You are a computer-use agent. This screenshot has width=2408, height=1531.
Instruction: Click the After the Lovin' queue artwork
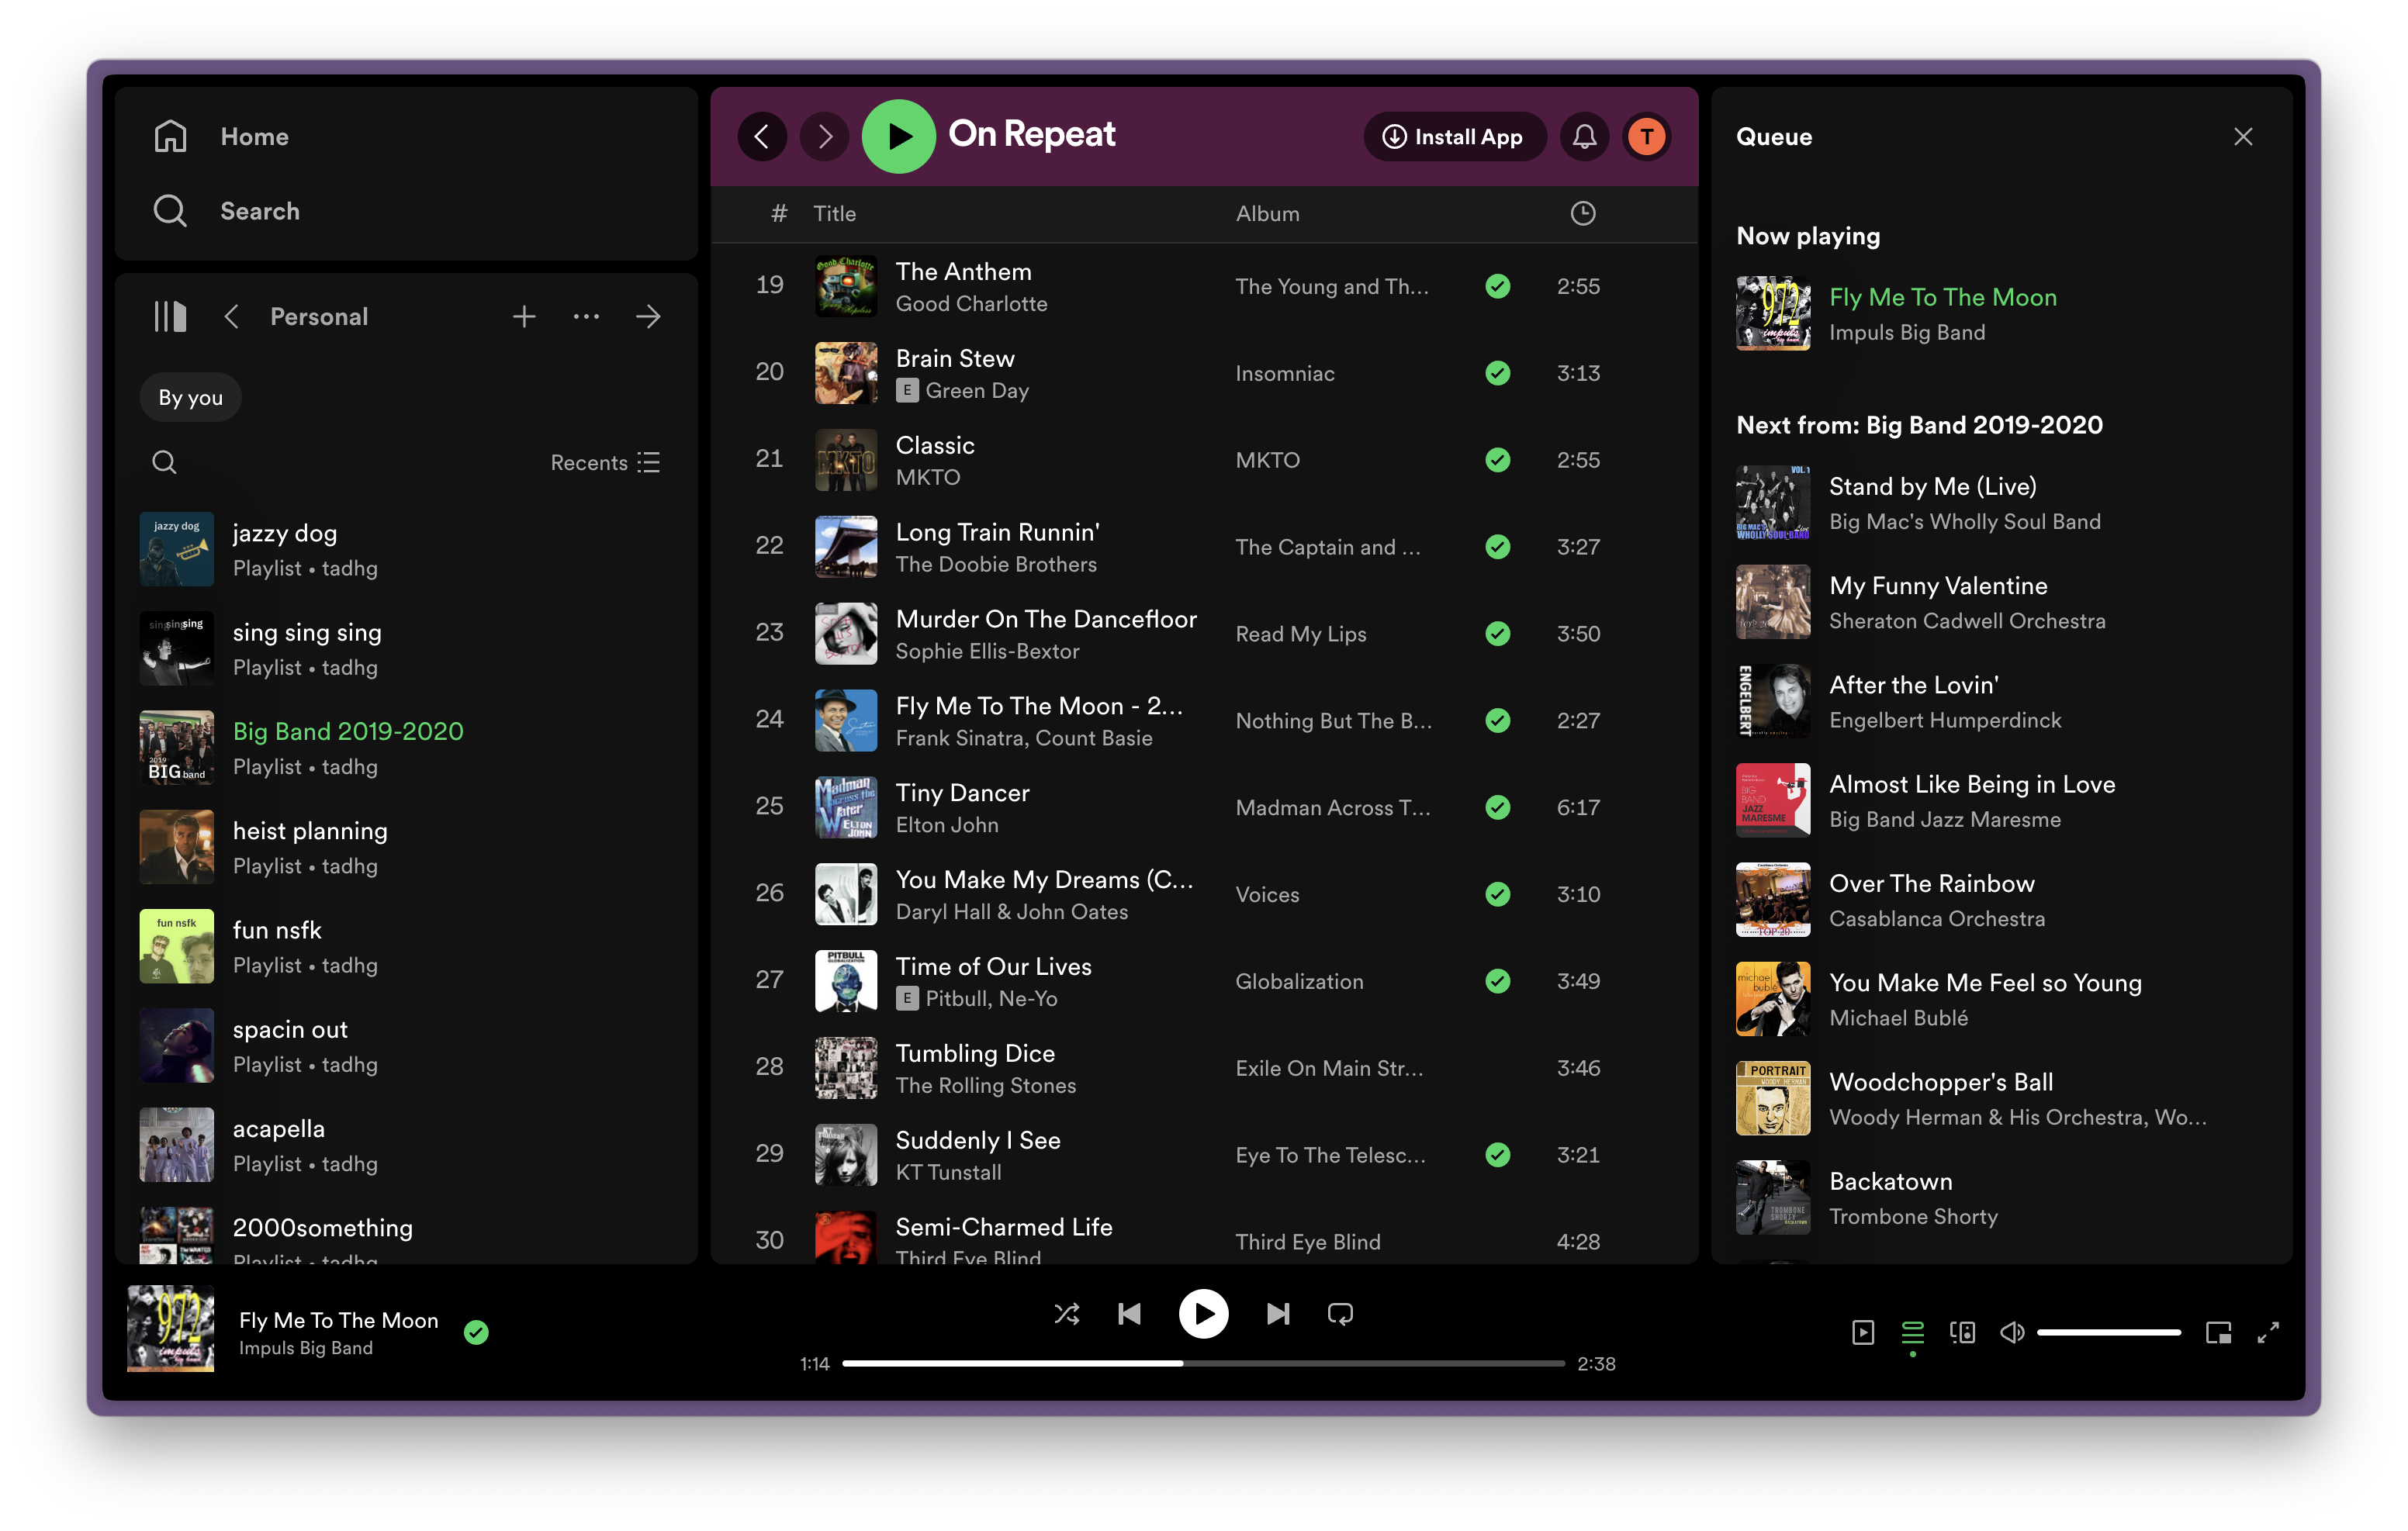pyautogui.click(x=1772, y=701)
